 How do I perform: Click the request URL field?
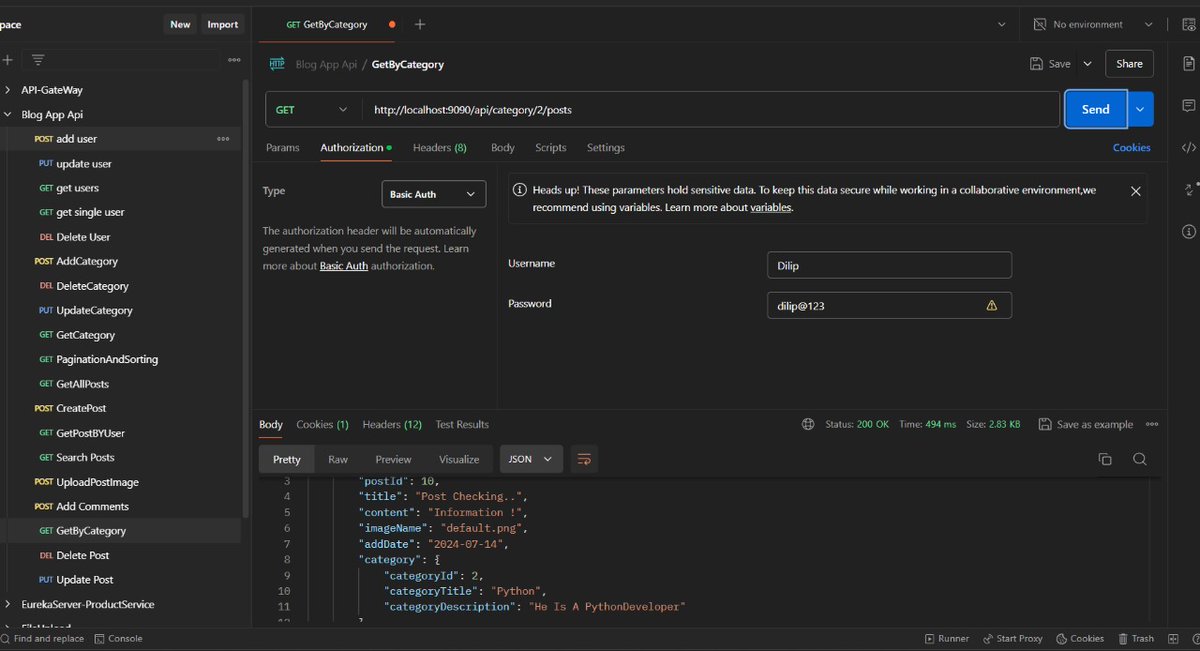(x=710, y=110)
